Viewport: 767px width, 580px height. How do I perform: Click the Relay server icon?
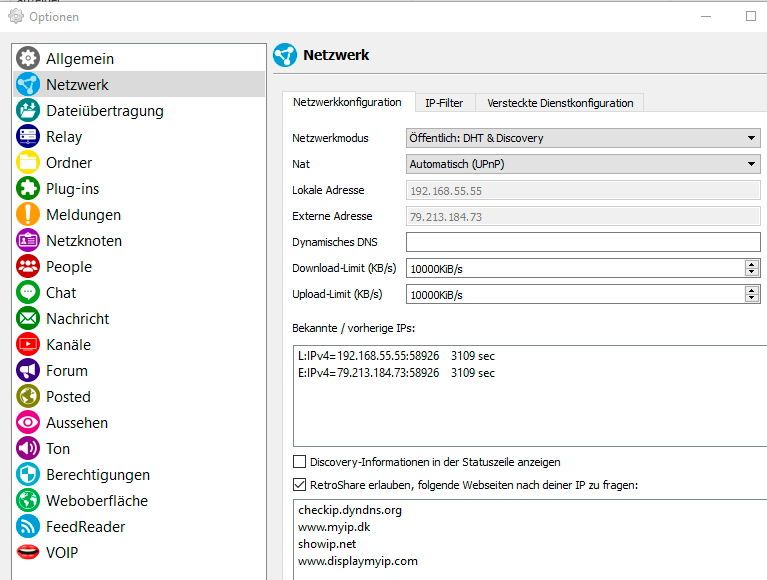[28, 136]
